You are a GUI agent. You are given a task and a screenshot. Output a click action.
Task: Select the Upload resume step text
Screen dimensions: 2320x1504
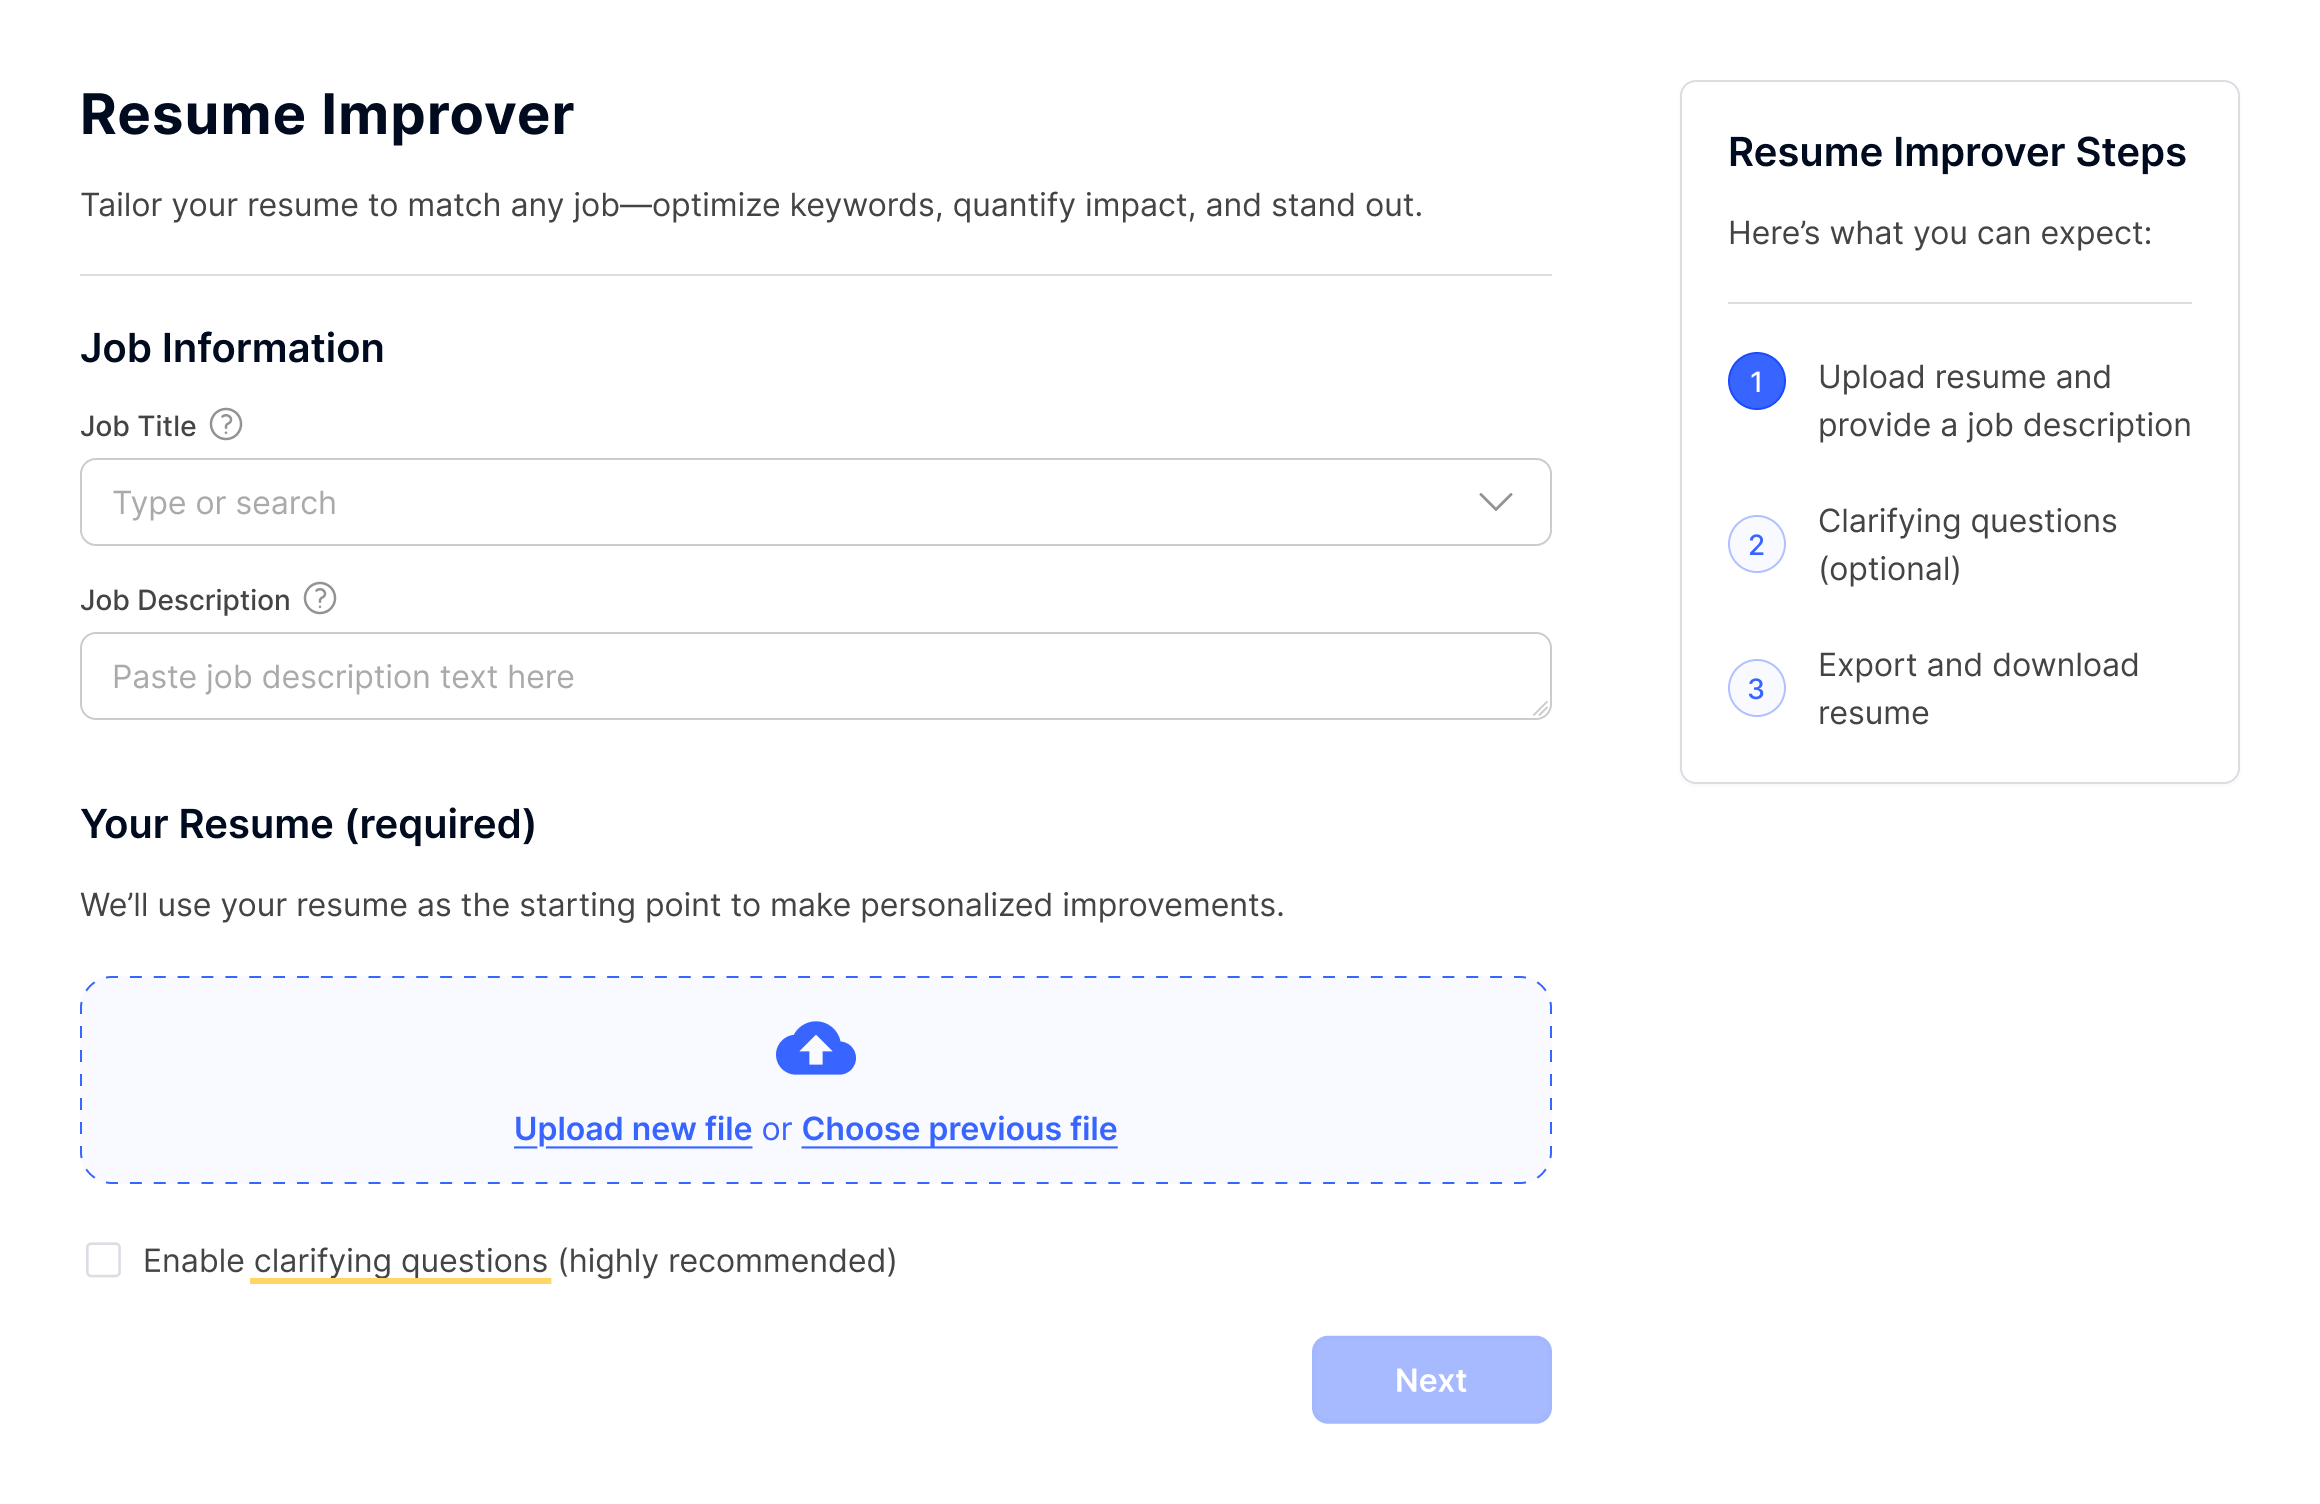tap(2003, 401)
